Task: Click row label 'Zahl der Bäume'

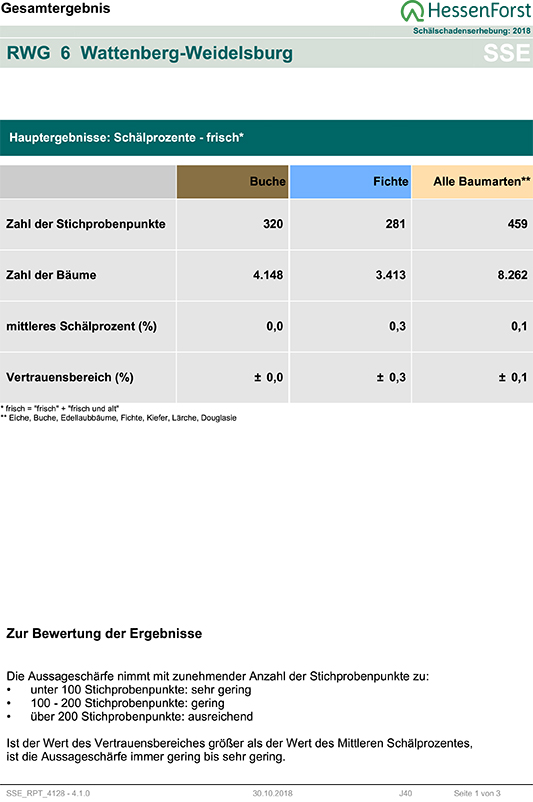Action: [51, 275]
